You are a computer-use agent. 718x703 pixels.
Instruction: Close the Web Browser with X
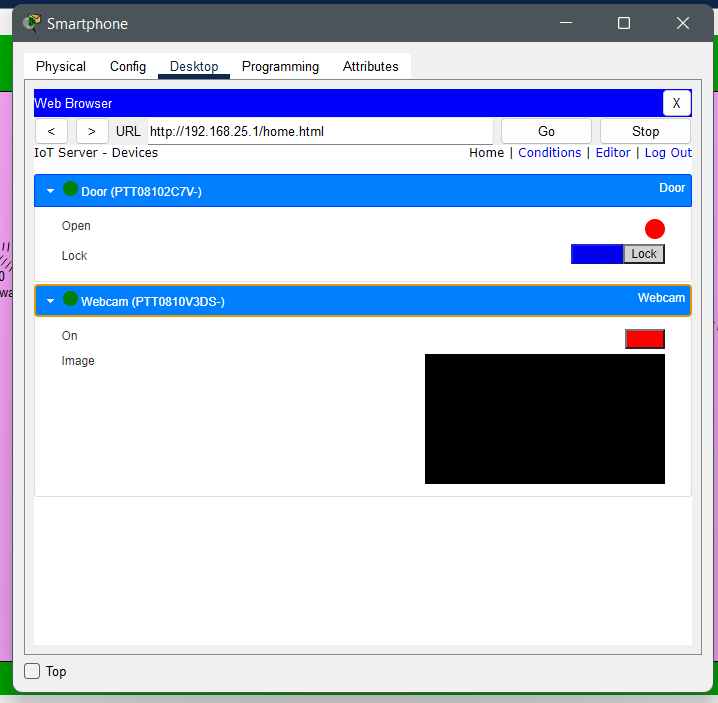tap(676, 103)
